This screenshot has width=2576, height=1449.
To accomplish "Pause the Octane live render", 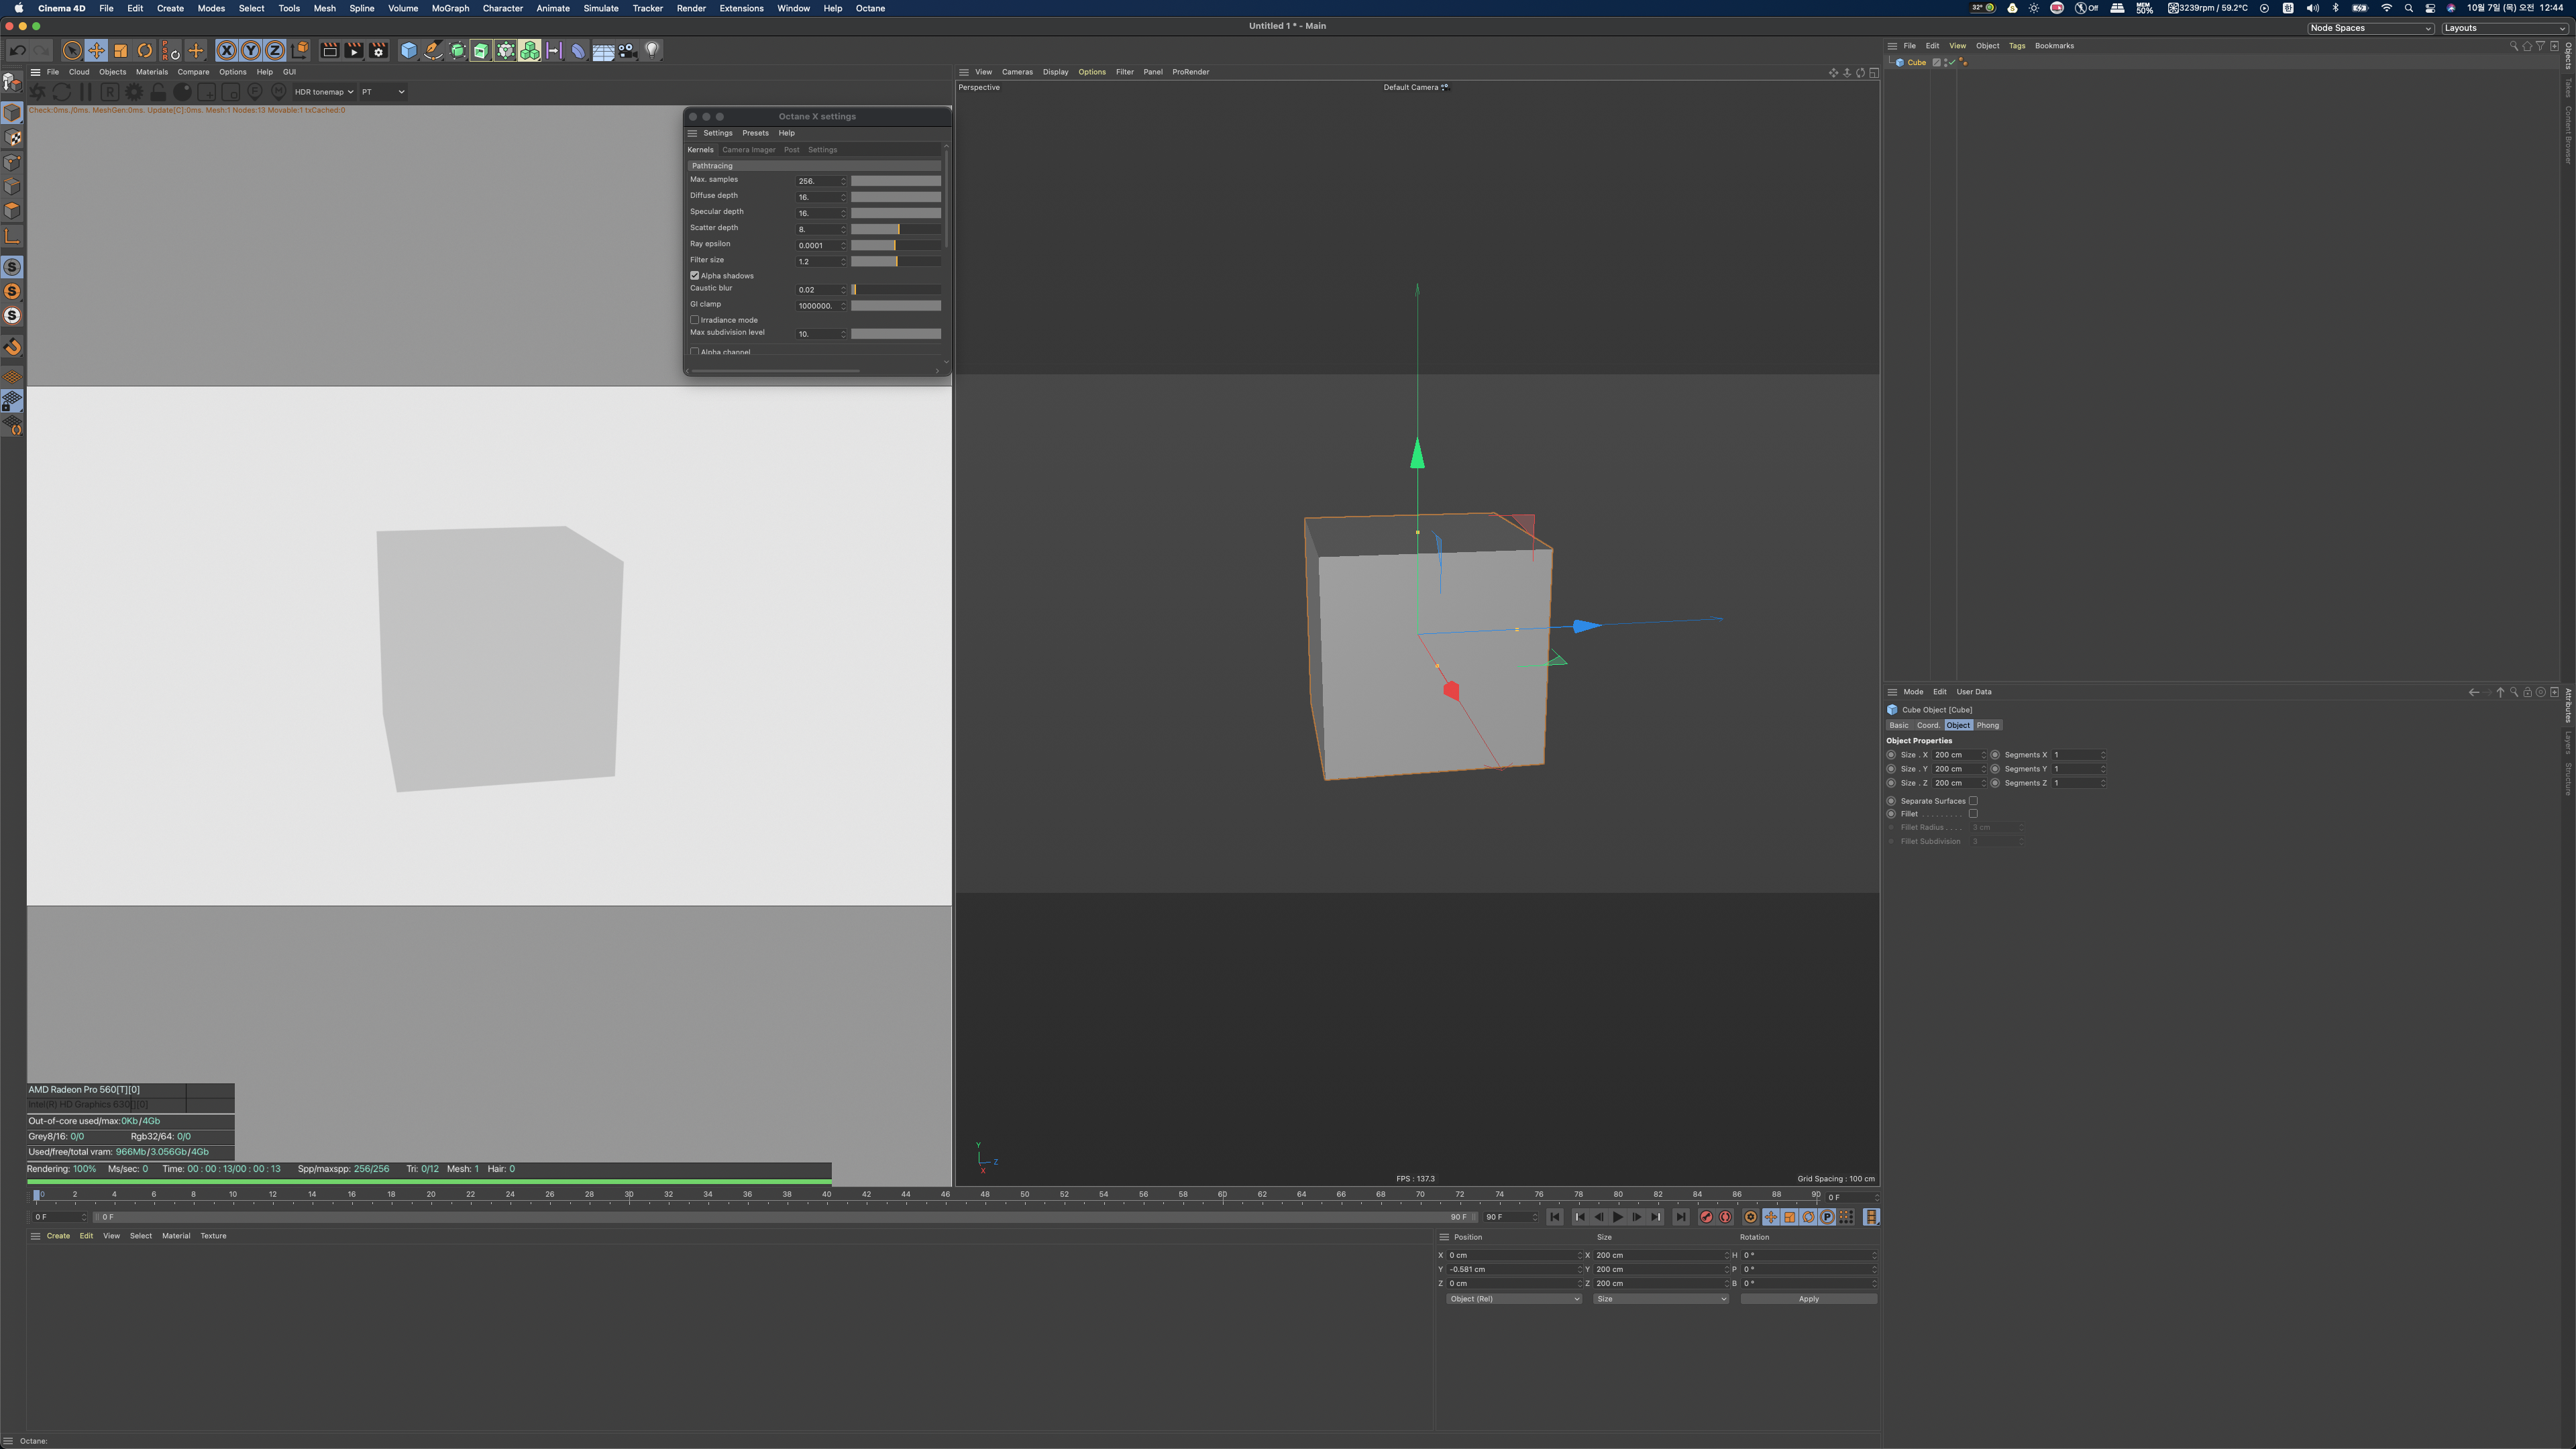I will (x=86, y=92).
